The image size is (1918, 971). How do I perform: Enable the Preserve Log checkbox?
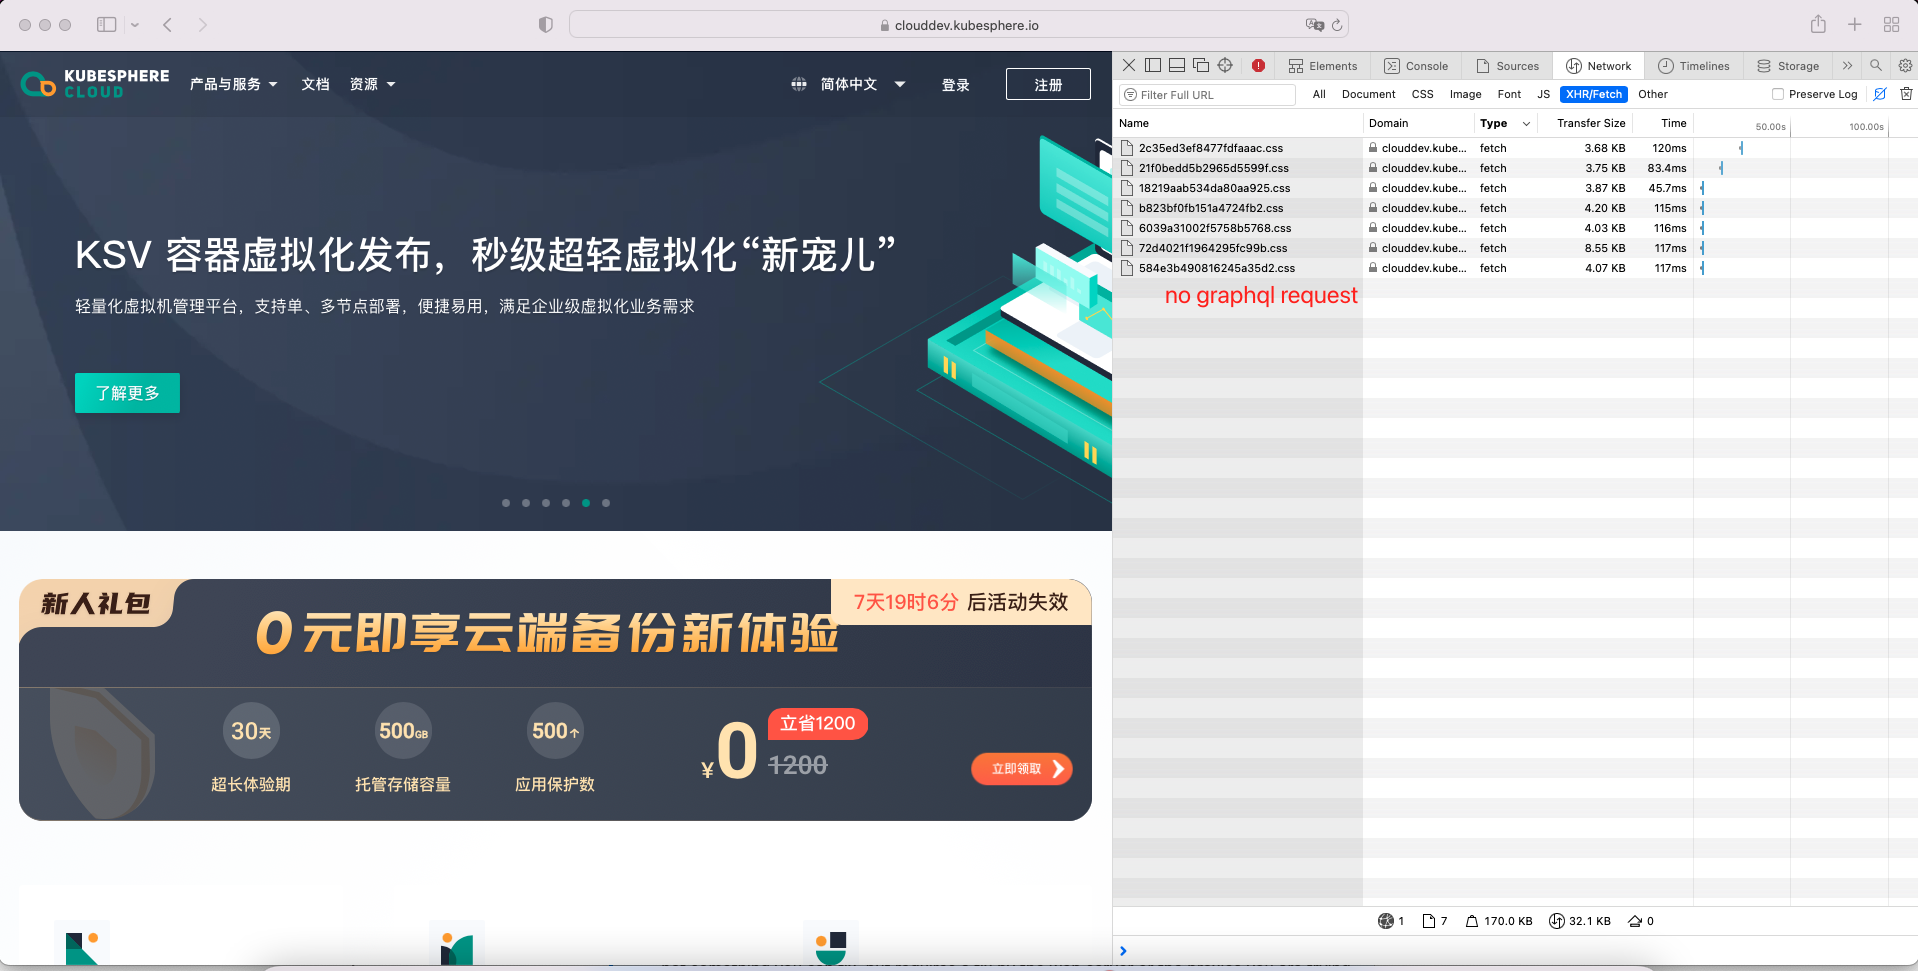(x=1777, y=94)
